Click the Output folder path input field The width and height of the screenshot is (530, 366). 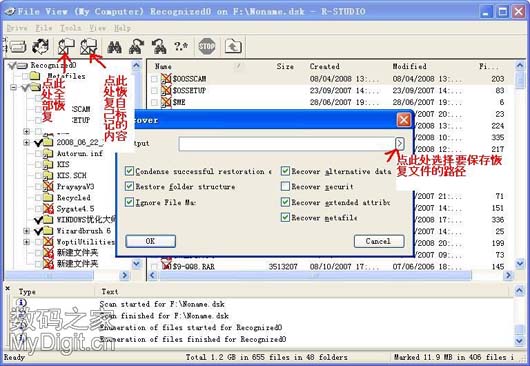(287, 144)
